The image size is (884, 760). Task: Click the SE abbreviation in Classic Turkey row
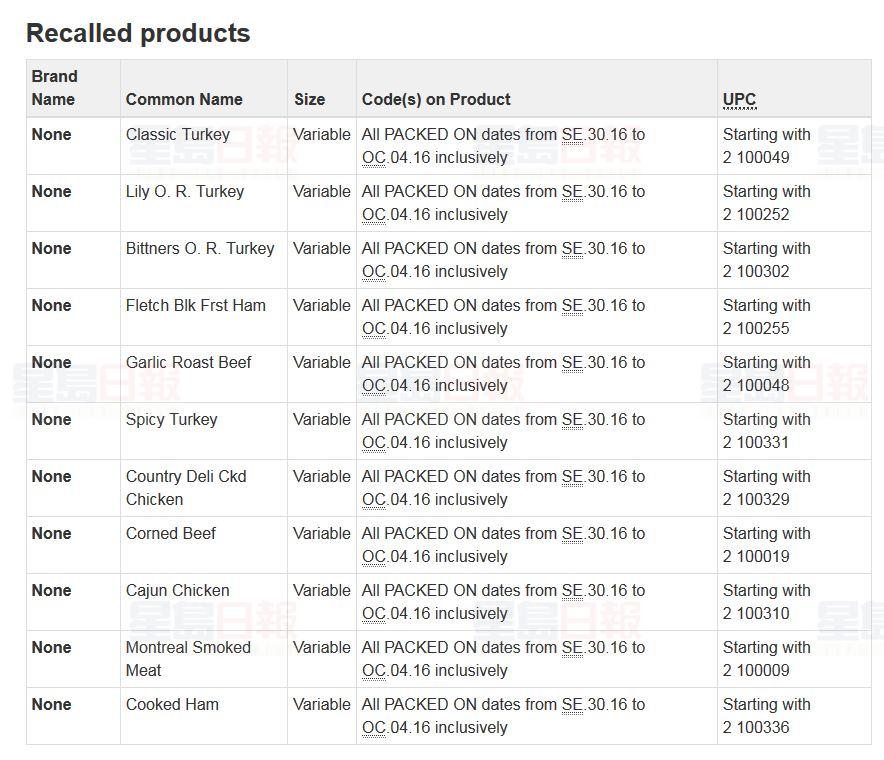(572, 134)
